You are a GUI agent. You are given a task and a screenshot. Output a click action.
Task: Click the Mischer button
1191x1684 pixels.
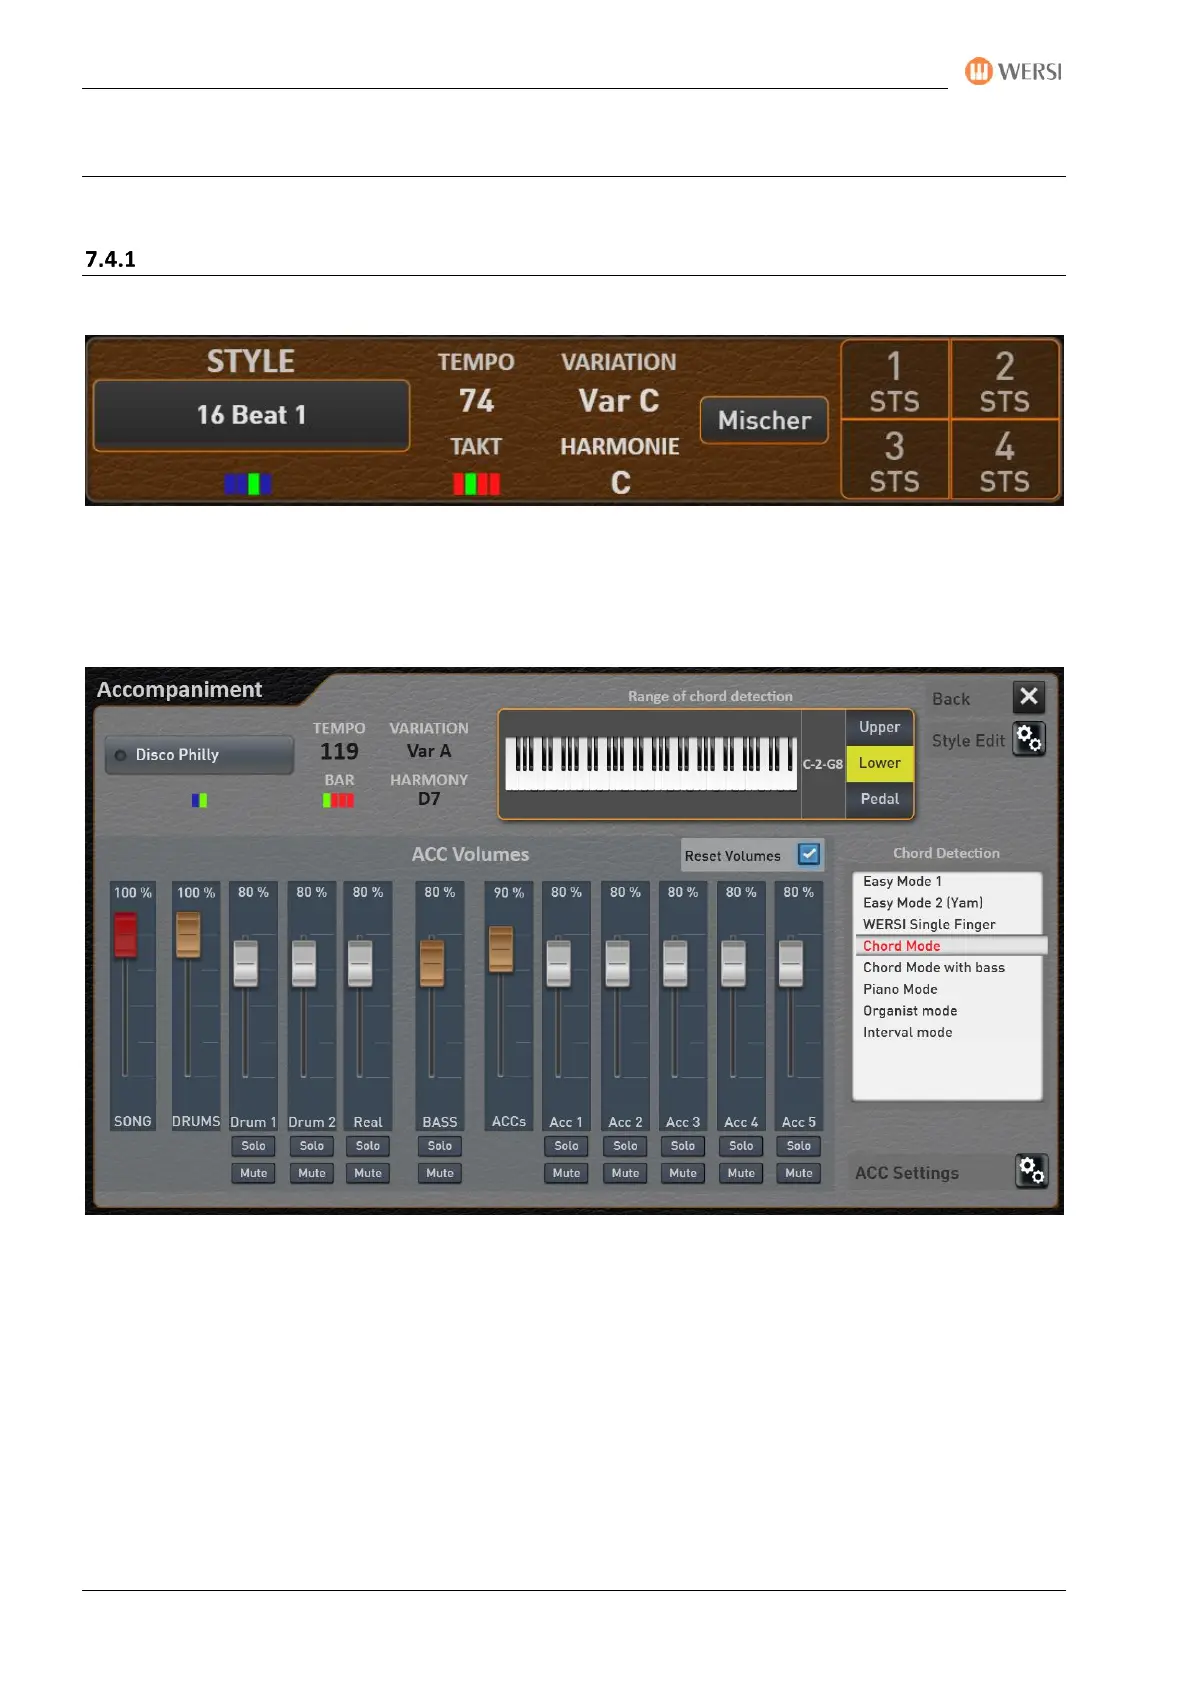click(765, 420)
